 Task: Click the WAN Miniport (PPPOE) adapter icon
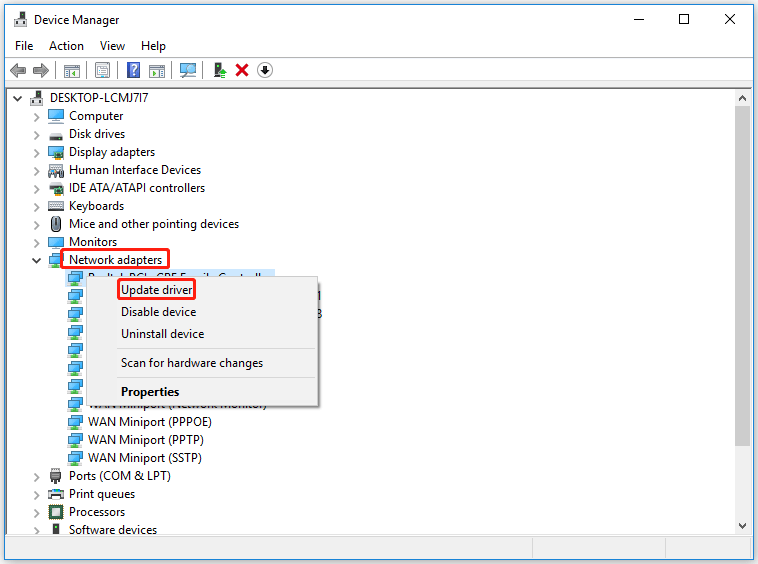(75, 422)
